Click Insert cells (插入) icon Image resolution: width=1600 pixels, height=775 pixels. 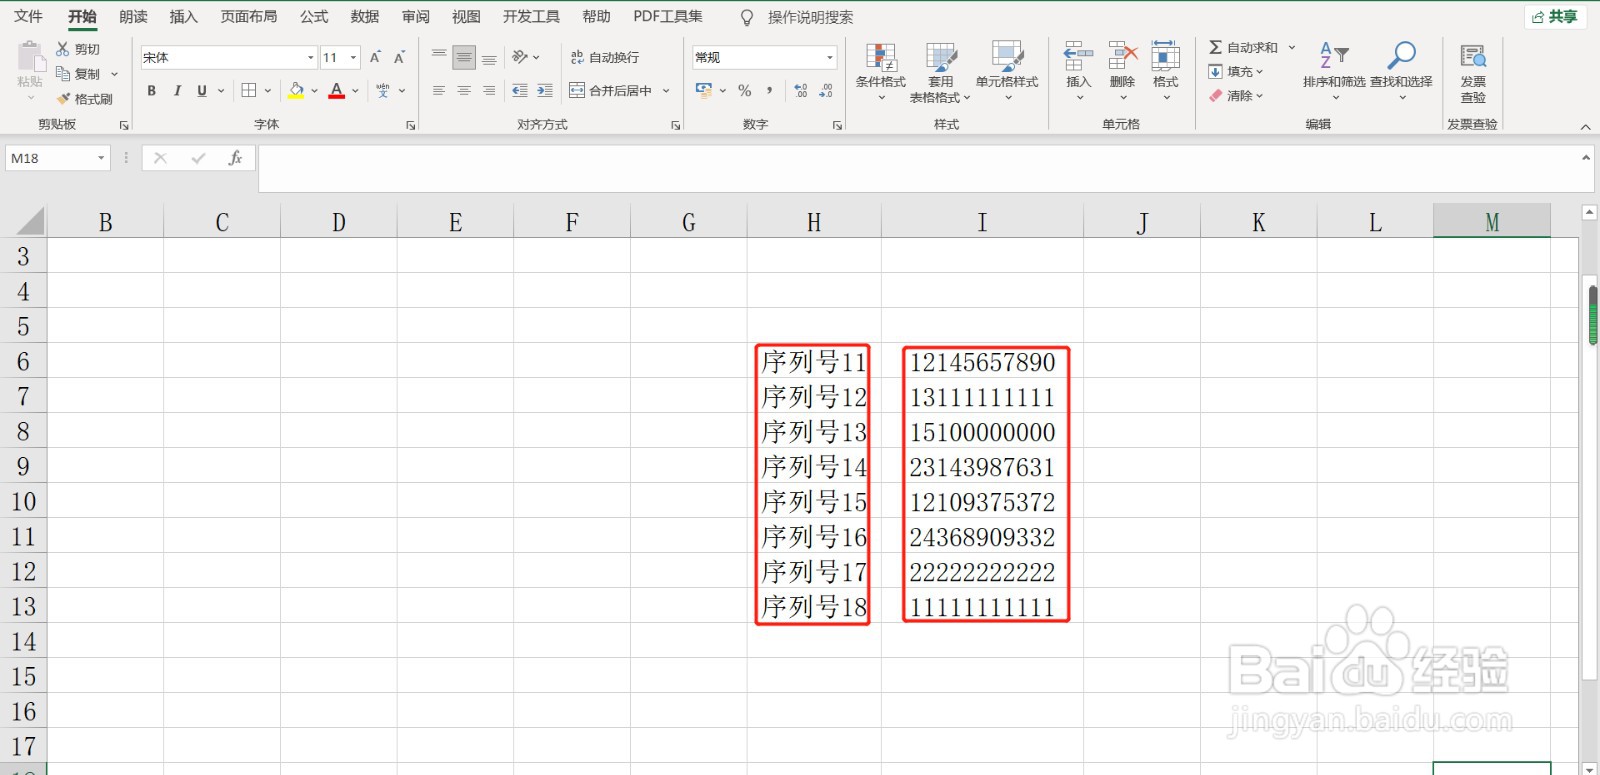tap(1078, 56)
